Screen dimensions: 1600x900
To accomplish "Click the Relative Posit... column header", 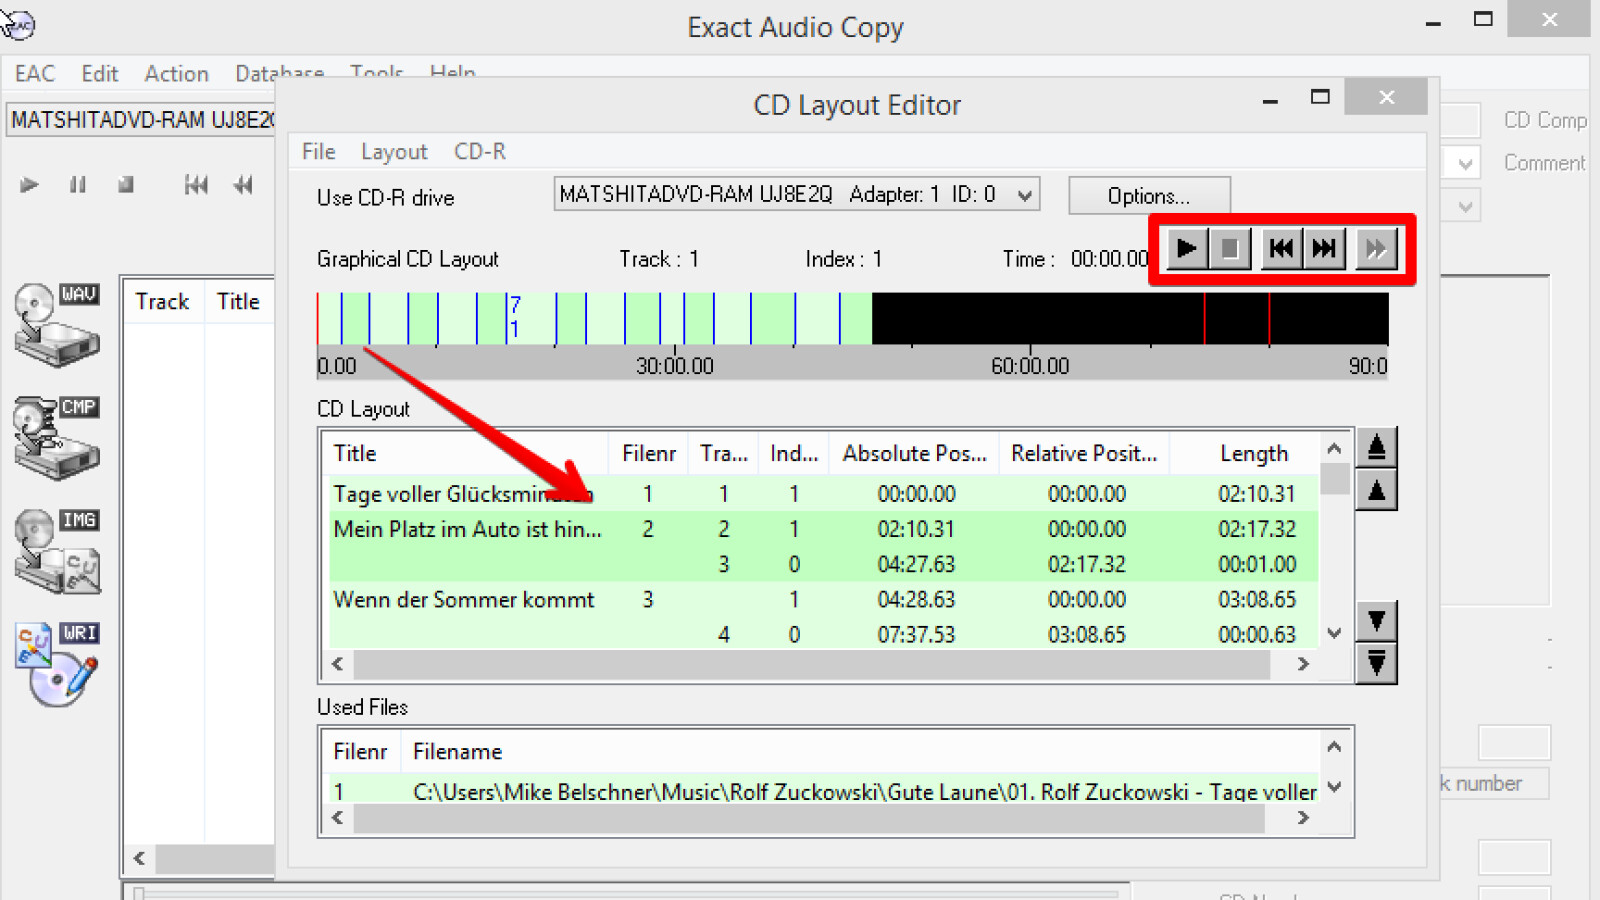I will point(1084,454).
